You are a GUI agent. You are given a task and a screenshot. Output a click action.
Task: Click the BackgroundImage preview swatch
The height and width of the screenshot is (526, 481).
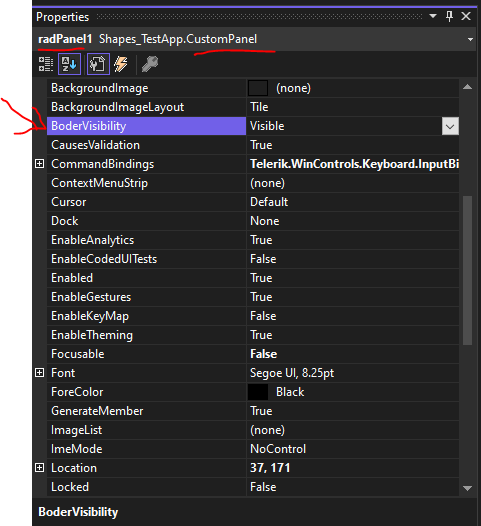[258, 88]
